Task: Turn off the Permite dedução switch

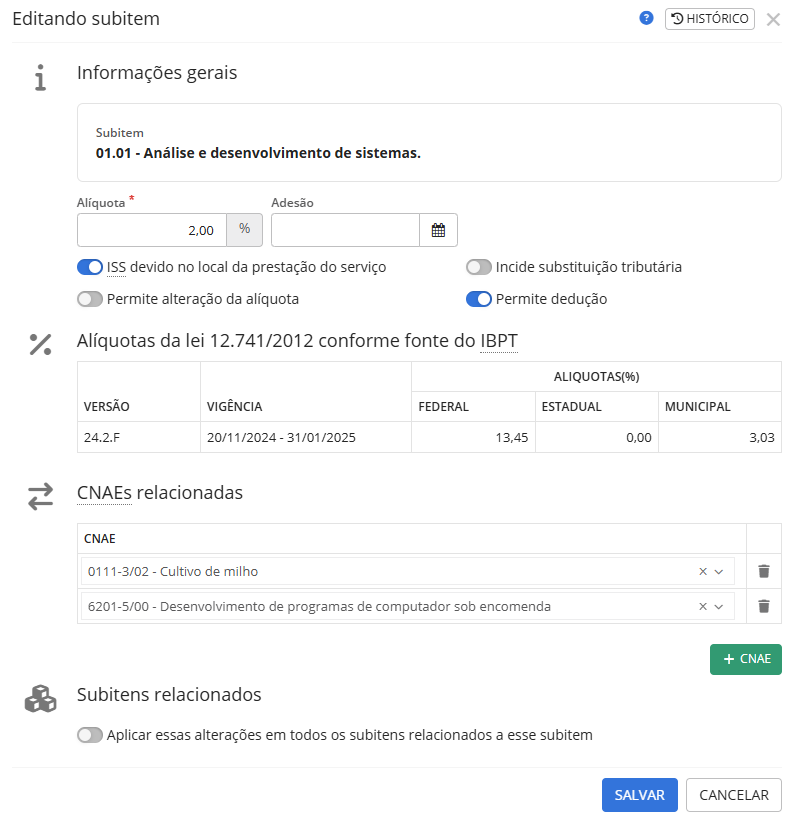Action: tap(479, 299)
